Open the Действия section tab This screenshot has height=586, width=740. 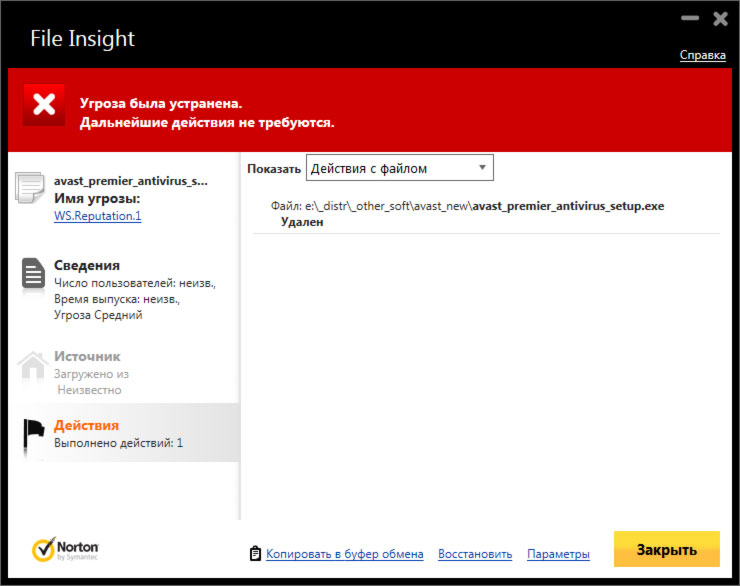[x=86, y=425]
